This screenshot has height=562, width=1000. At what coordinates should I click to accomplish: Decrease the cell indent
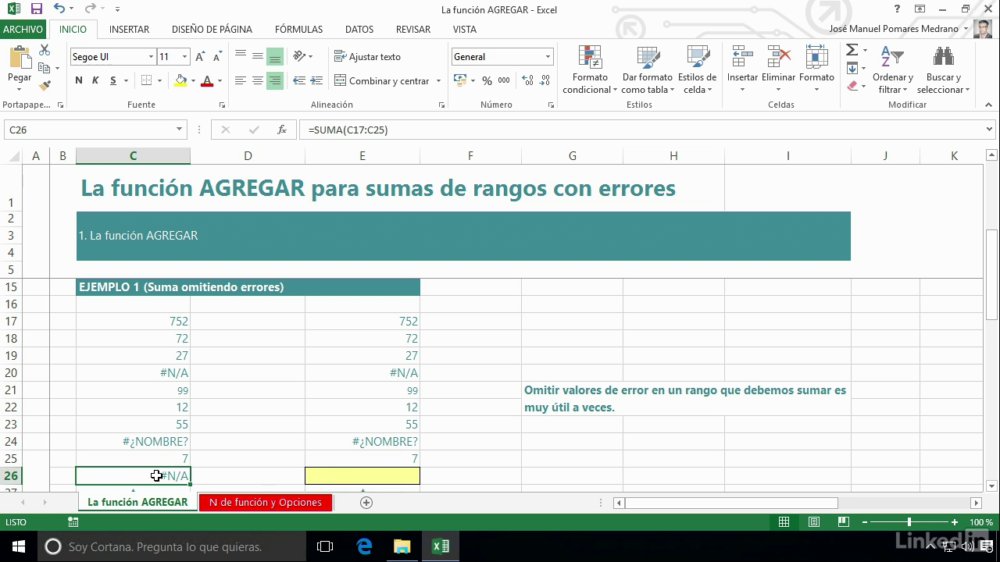[x=299, y=80]
